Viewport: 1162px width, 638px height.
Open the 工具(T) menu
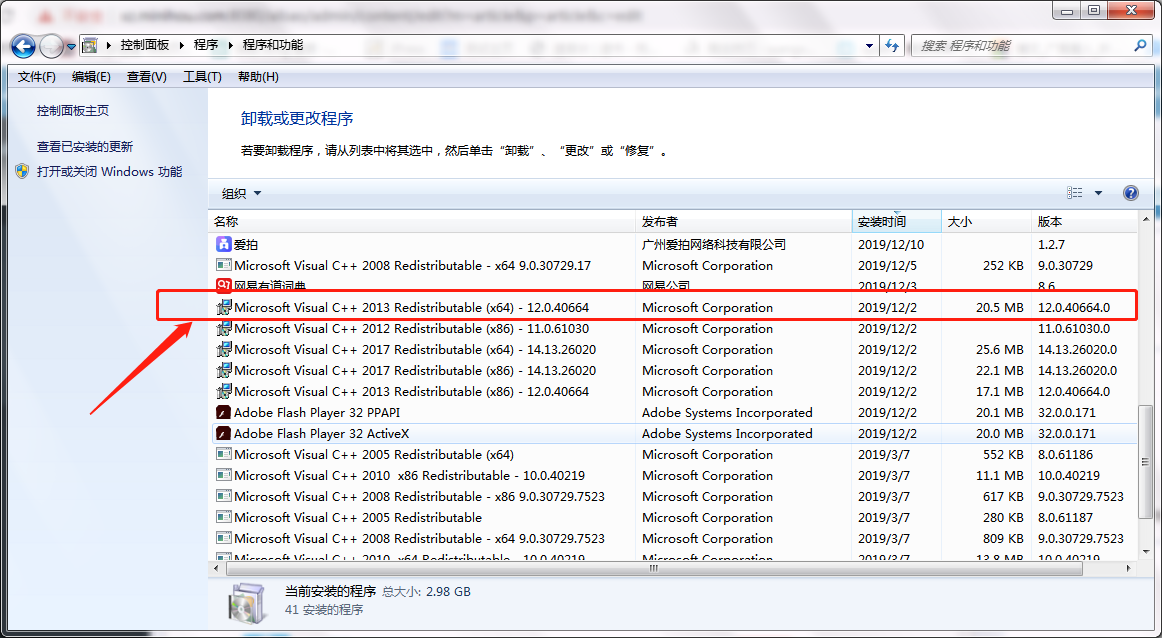[202, 77]
